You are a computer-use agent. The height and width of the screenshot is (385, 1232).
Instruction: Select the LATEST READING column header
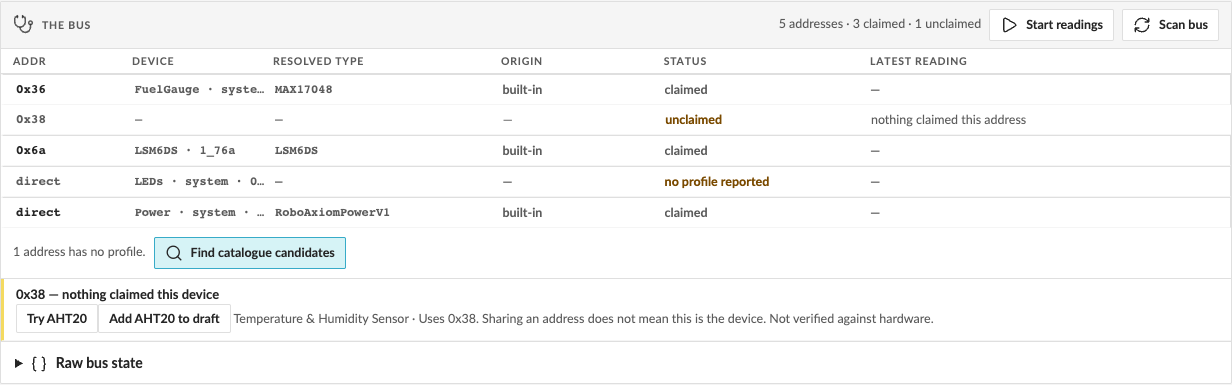point(918,61)
